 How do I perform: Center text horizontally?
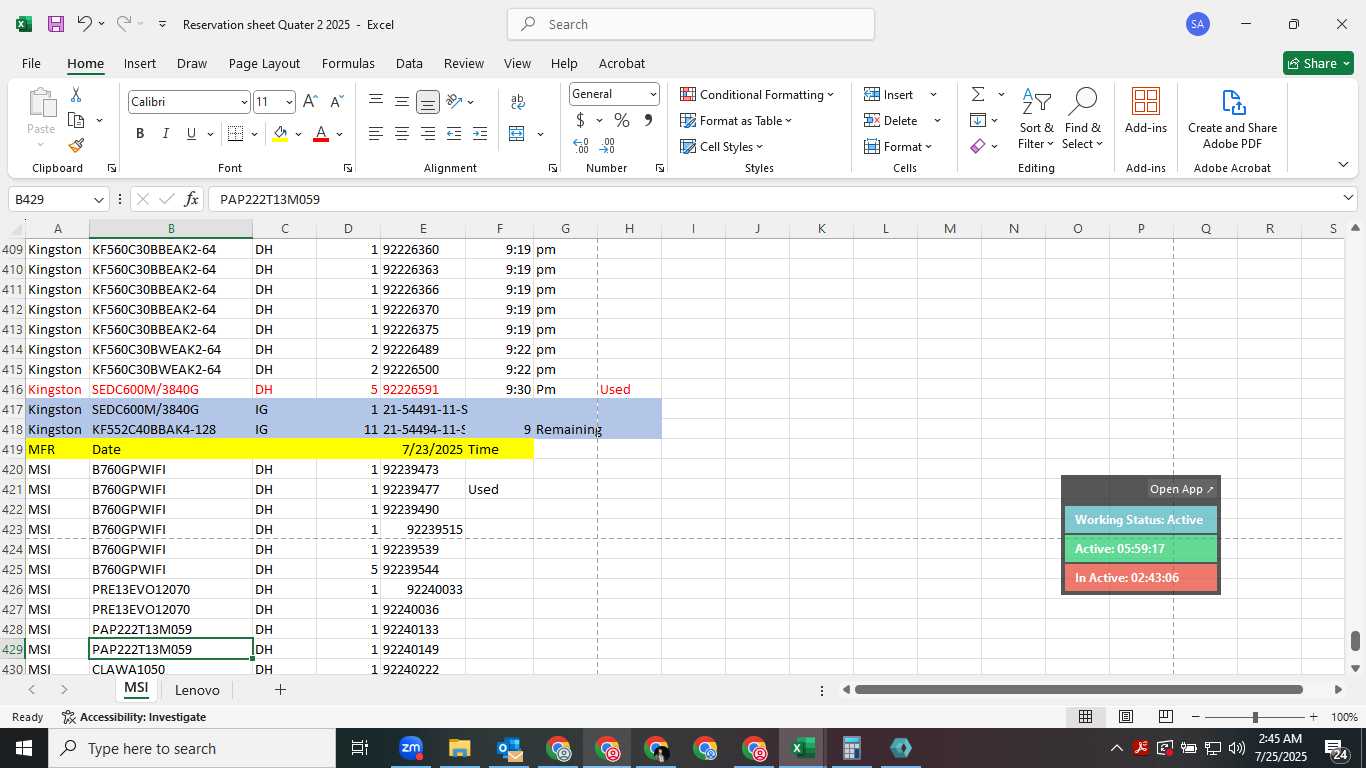pos(402,134)
